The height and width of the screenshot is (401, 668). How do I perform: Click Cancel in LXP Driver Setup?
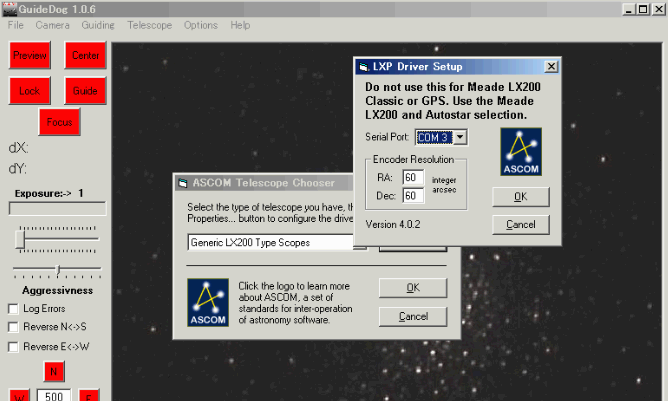521,225
